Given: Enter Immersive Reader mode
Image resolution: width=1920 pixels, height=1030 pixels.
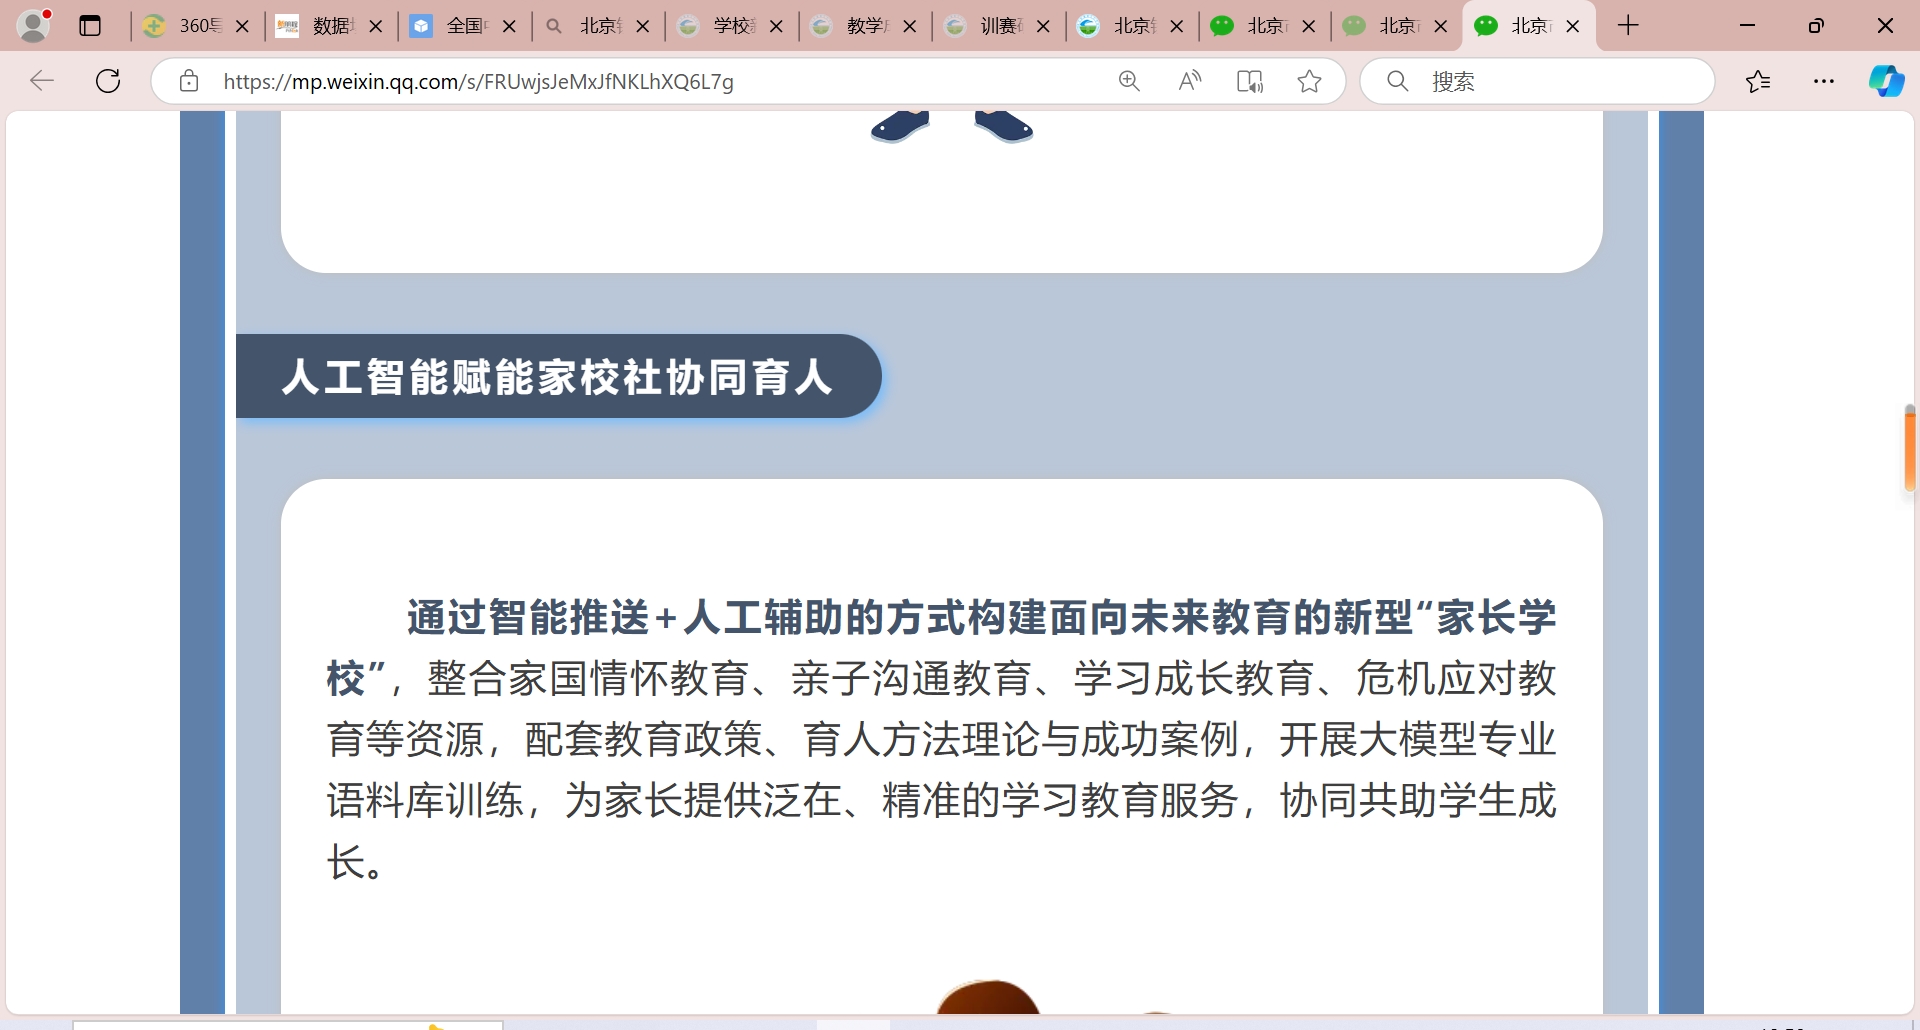Looking at the screenshot, I should point(1249,81).
